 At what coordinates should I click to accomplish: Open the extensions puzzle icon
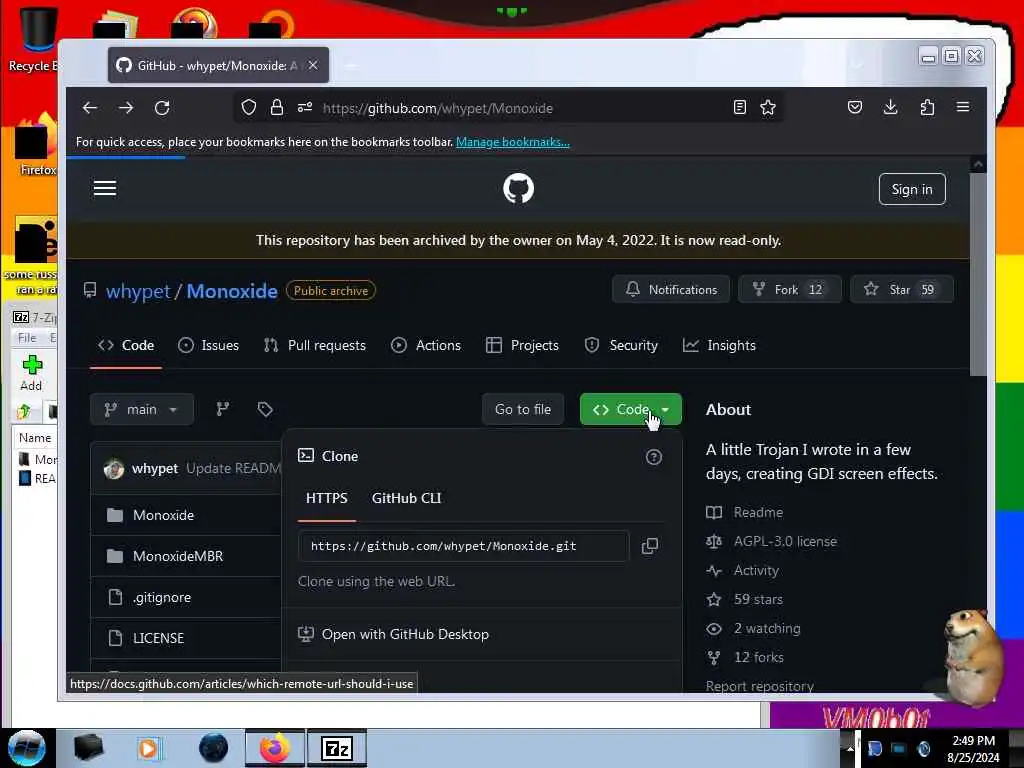(x=927, y=108)
